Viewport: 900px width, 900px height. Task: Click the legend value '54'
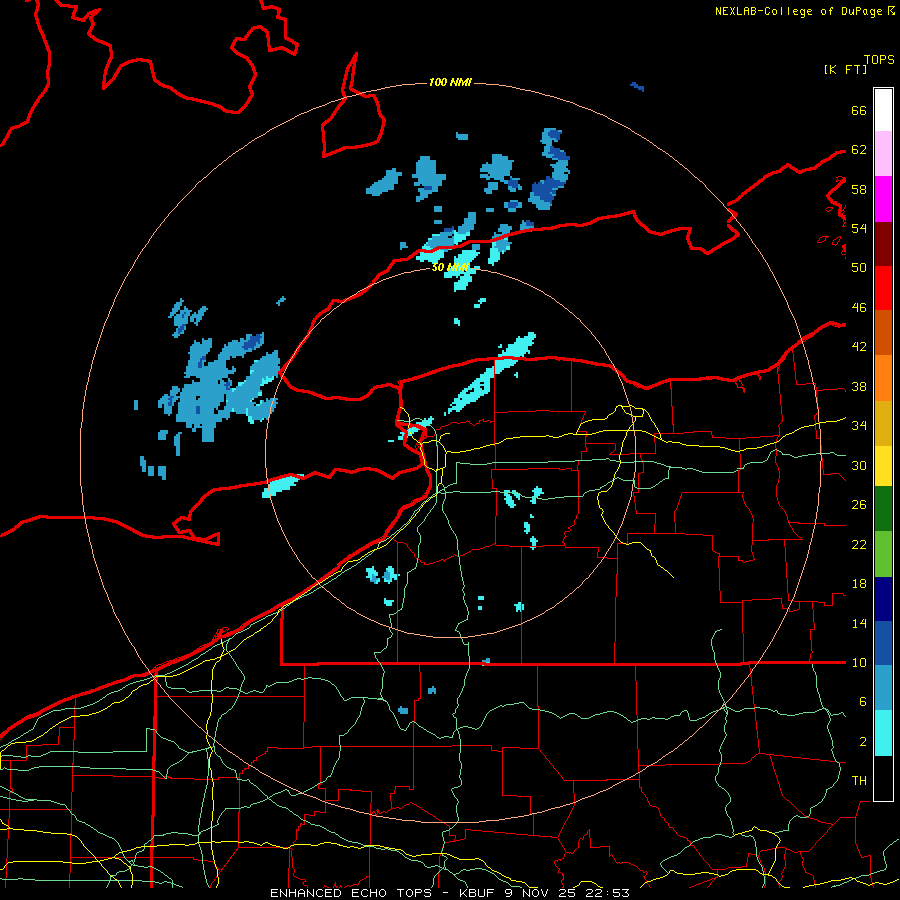[x=859, y=228]
